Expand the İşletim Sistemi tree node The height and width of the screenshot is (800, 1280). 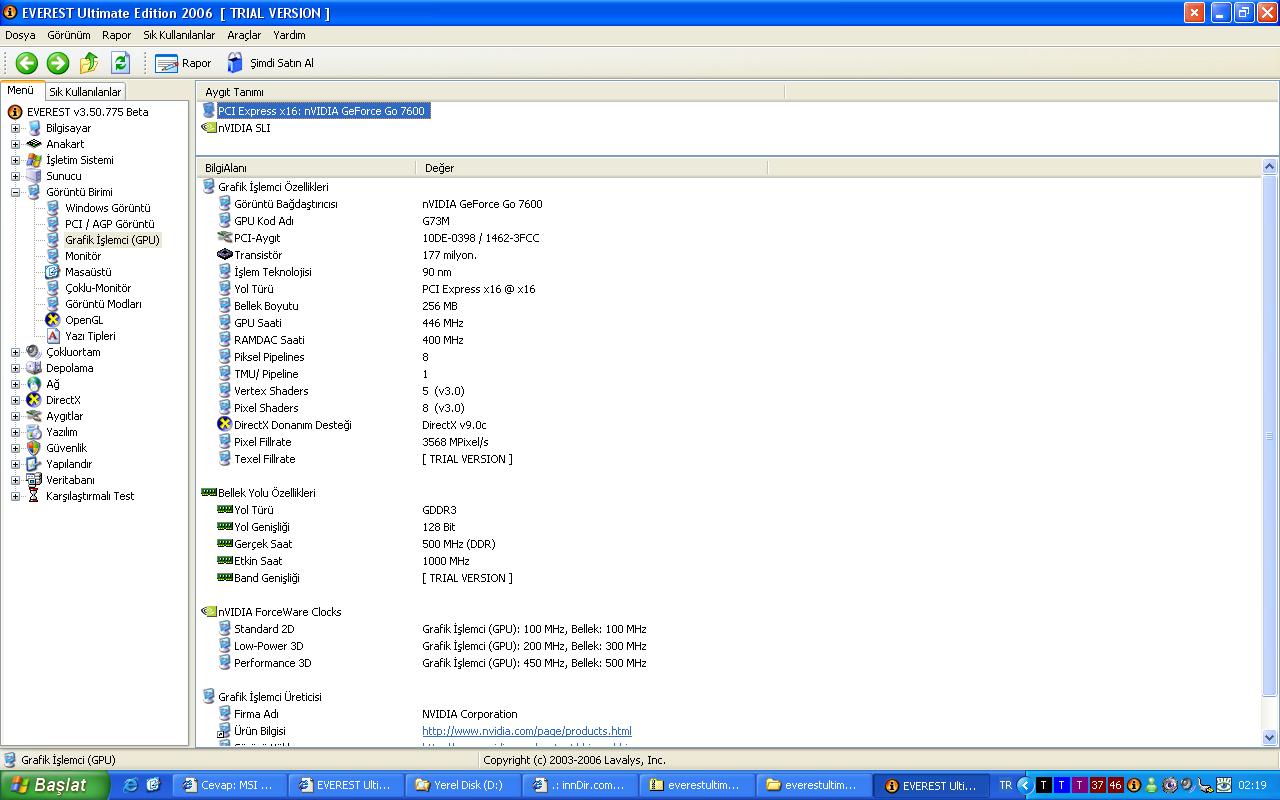click(15, 160)
